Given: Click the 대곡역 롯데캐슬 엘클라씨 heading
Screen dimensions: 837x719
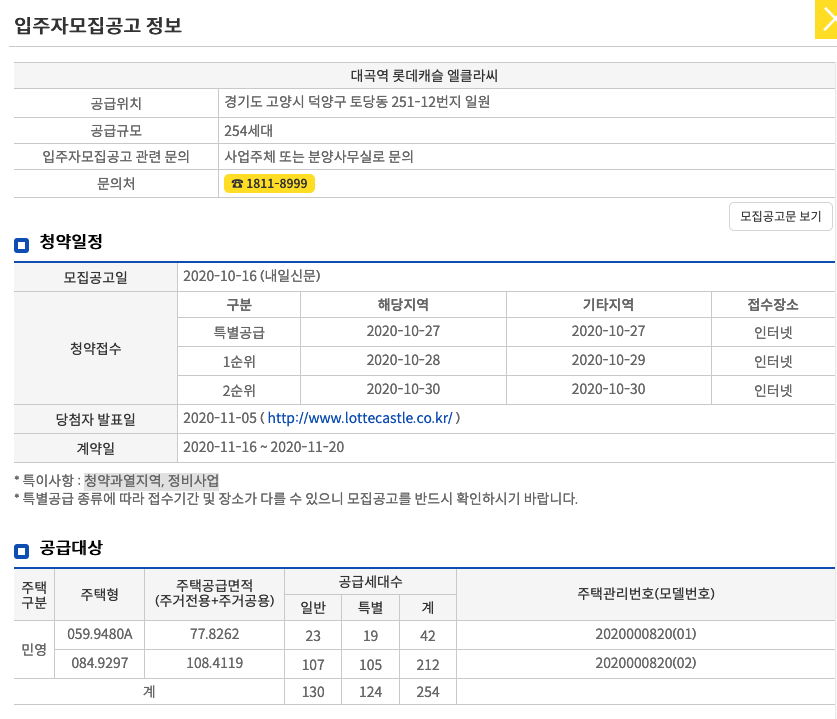Looking at the screenshot, I should tap(424, 76).
